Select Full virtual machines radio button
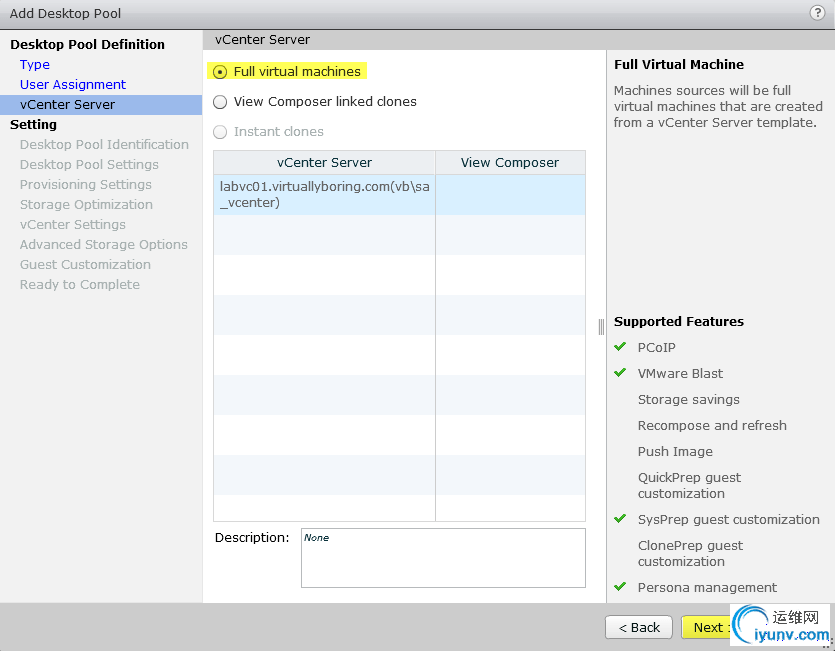This screenshot has height=651, width=835. tap(220, 72)
